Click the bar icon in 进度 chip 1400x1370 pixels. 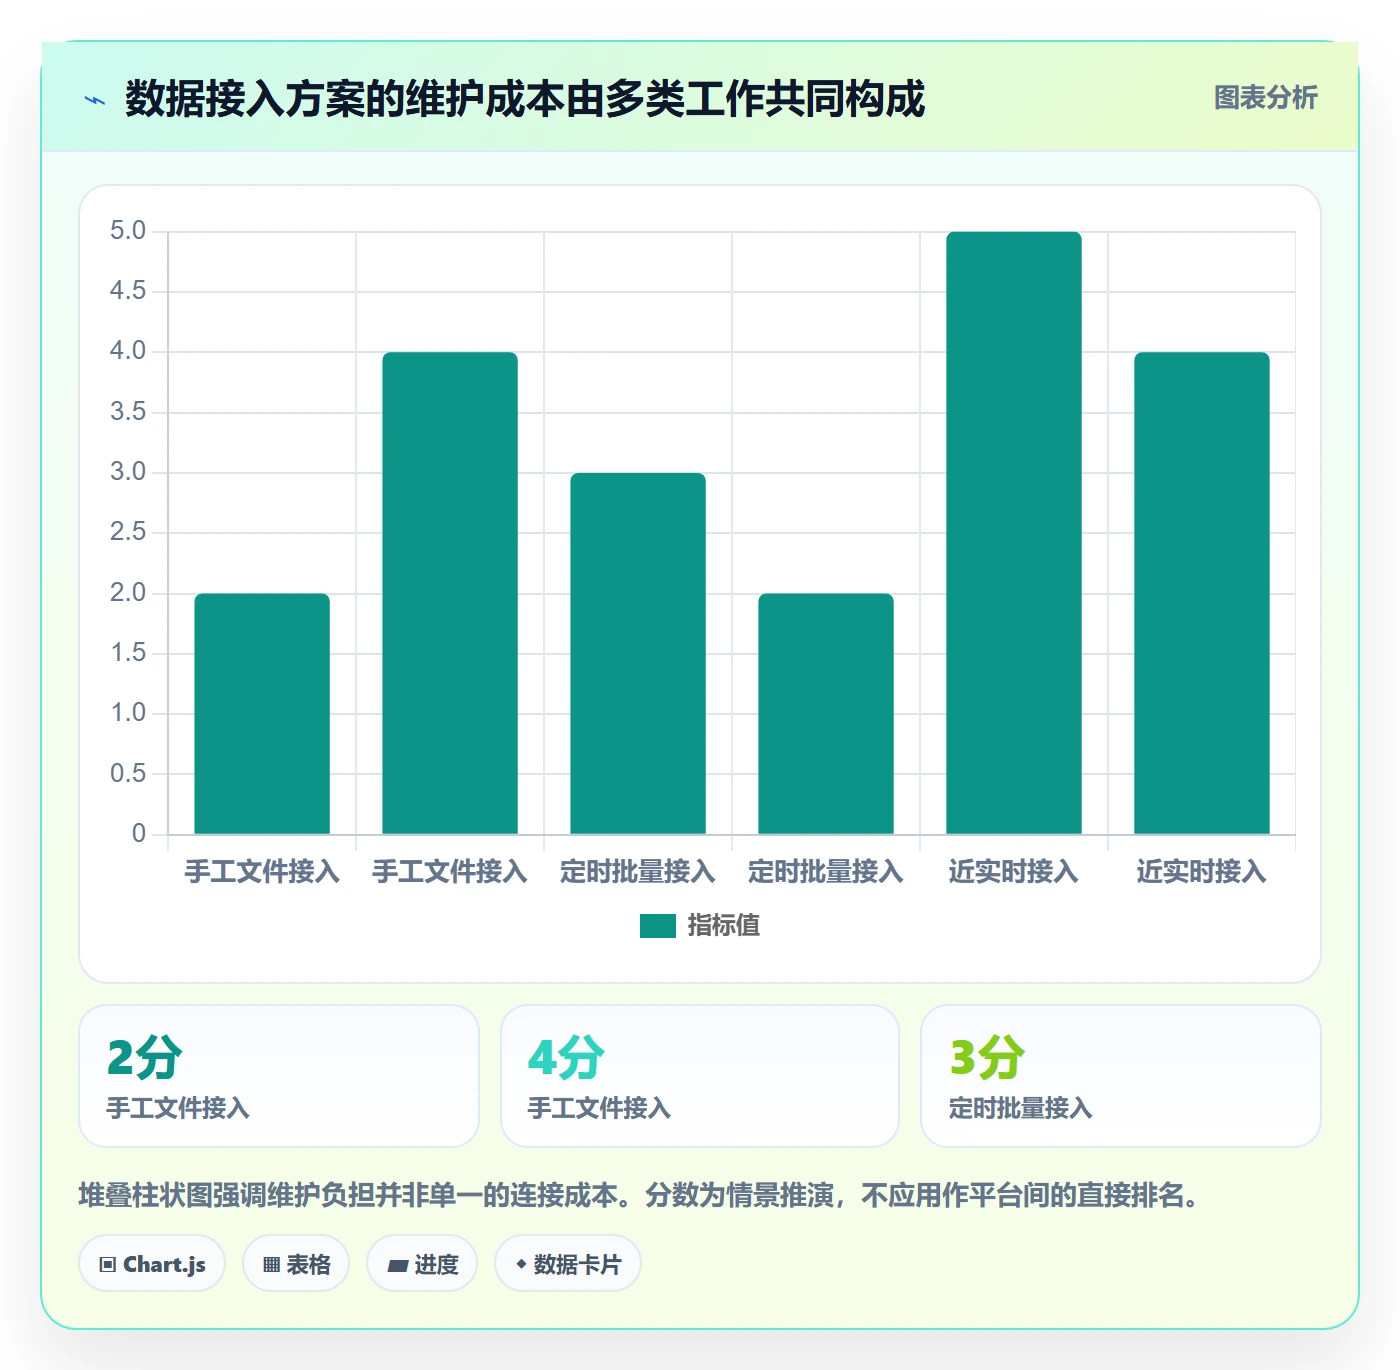coord(397,1266)
